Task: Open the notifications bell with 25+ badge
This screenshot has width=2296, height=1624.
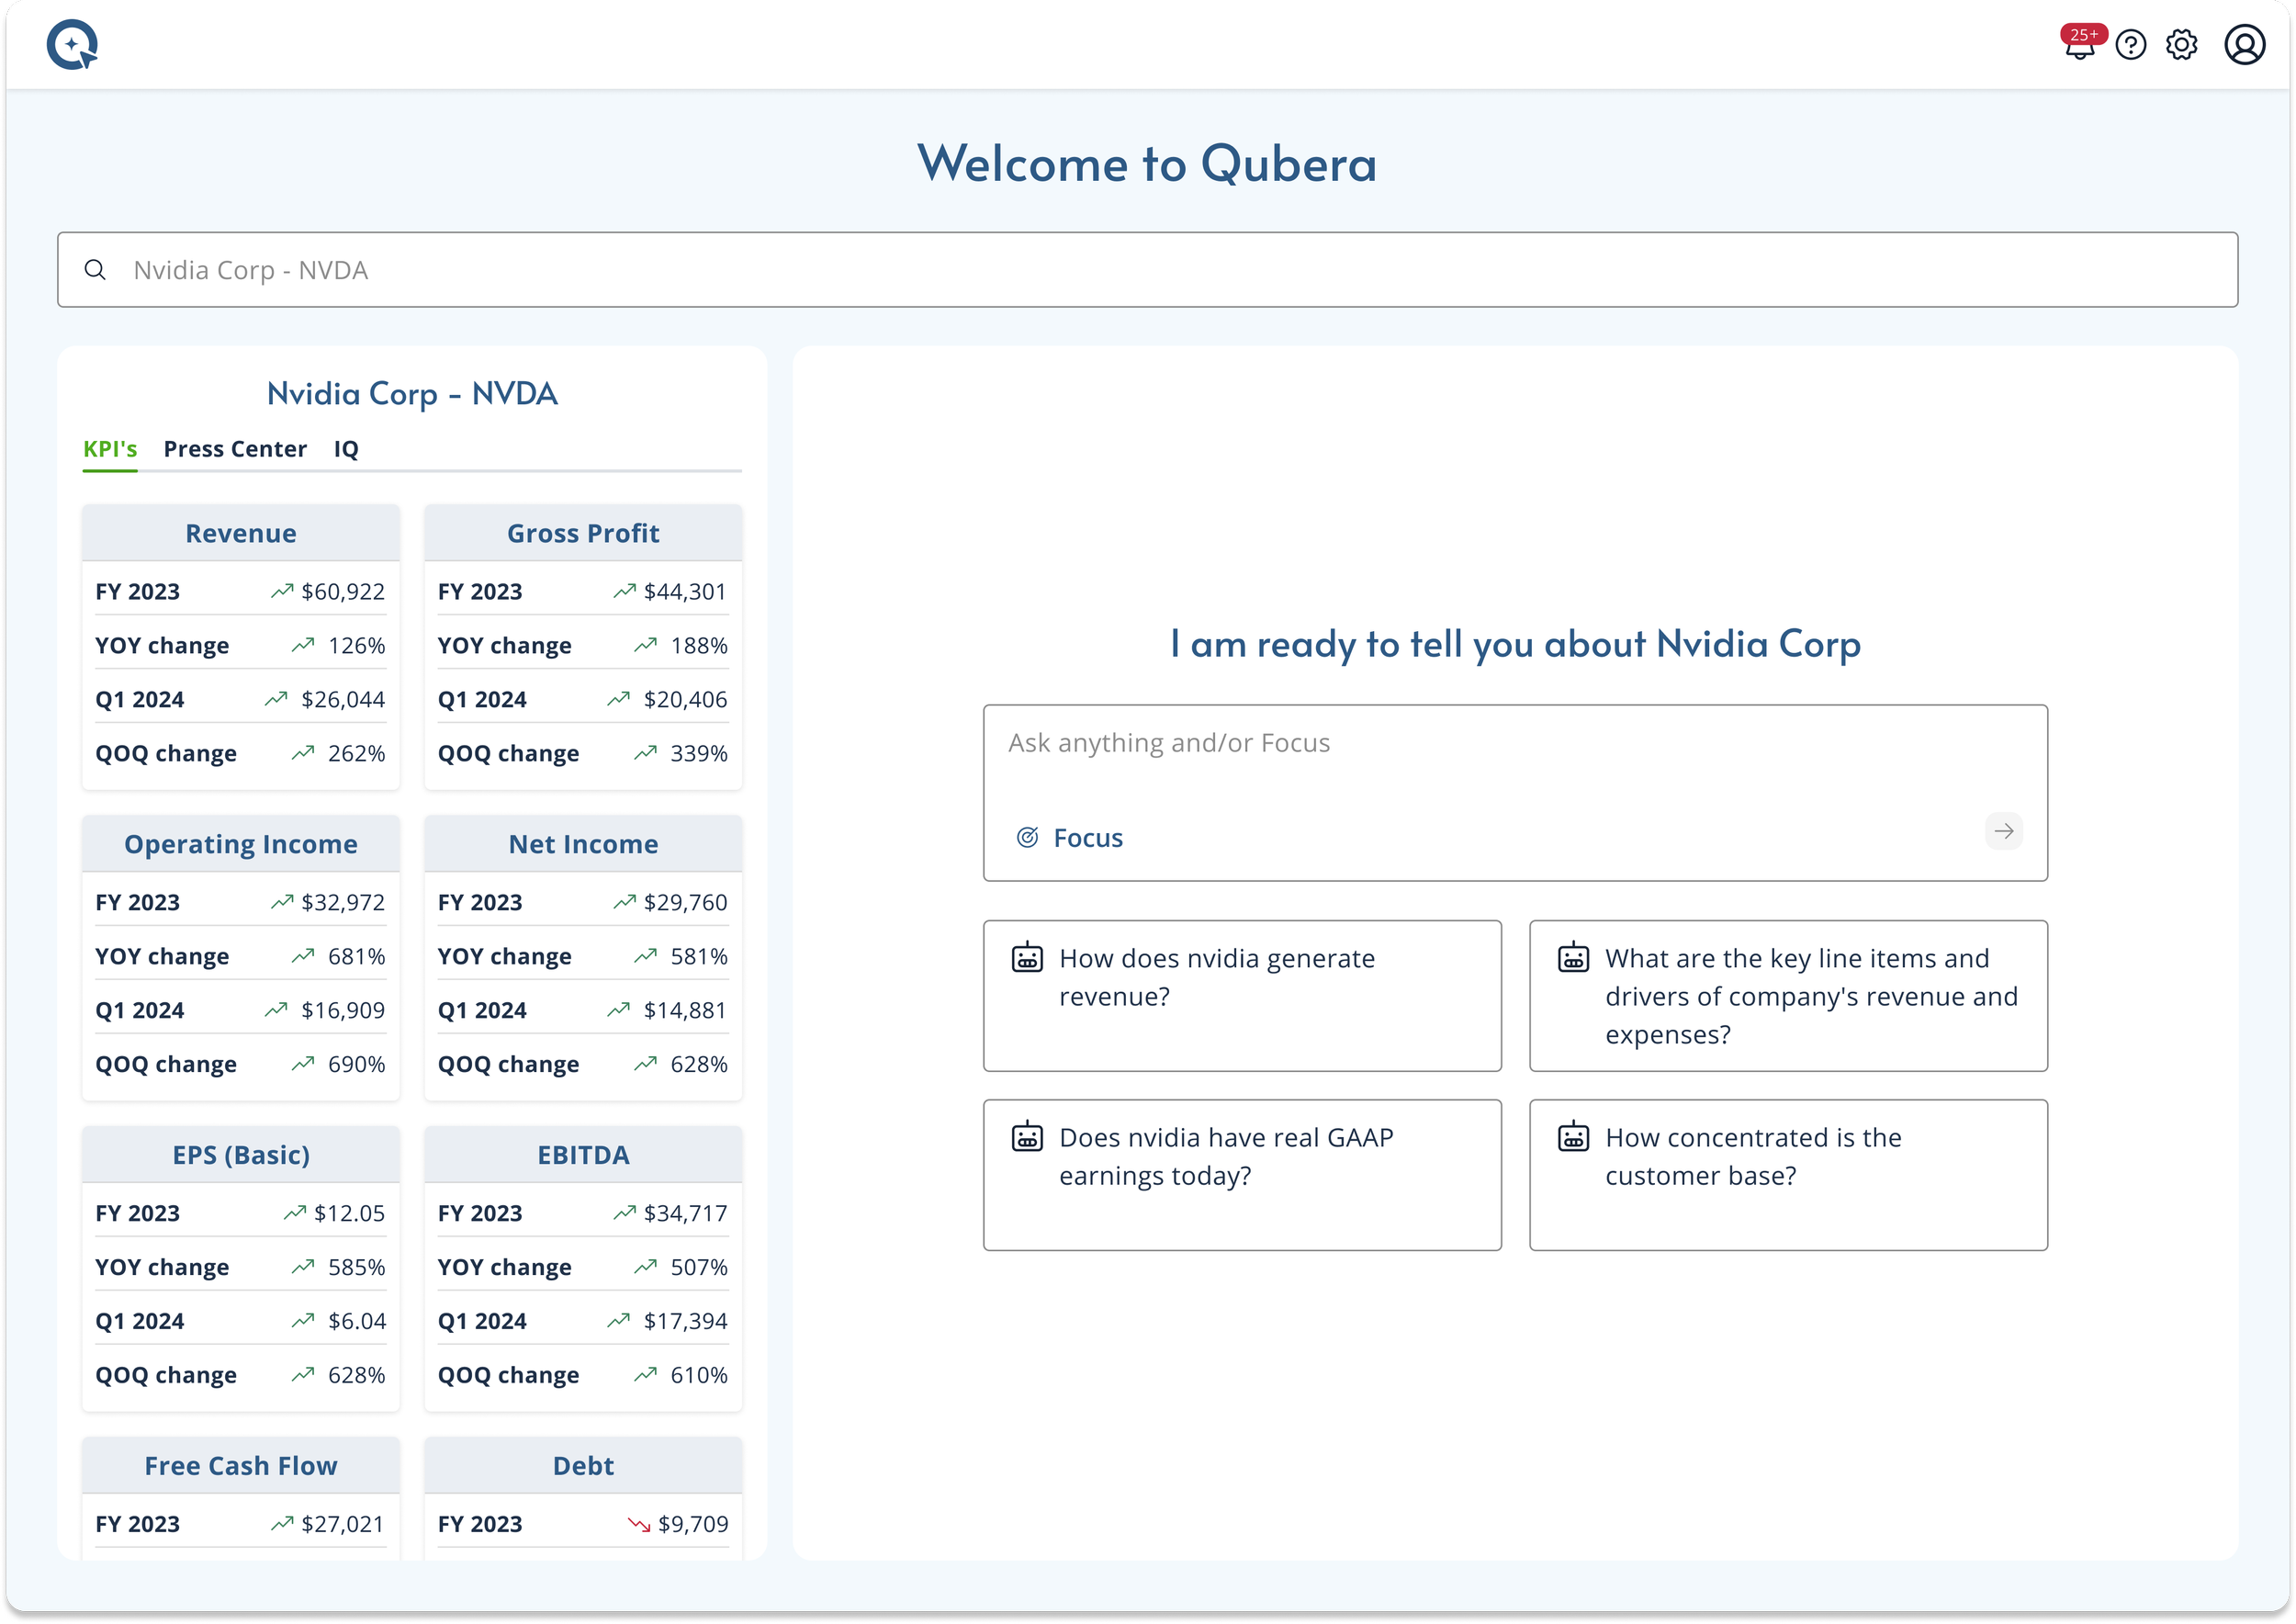Action: (2079, 46)
